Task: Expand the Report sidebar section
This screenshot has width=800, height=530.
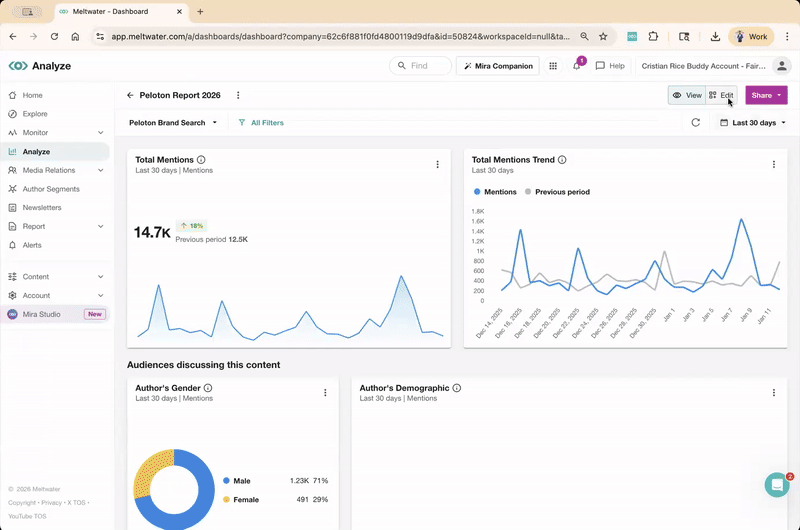Action: [x=101, y=226]
